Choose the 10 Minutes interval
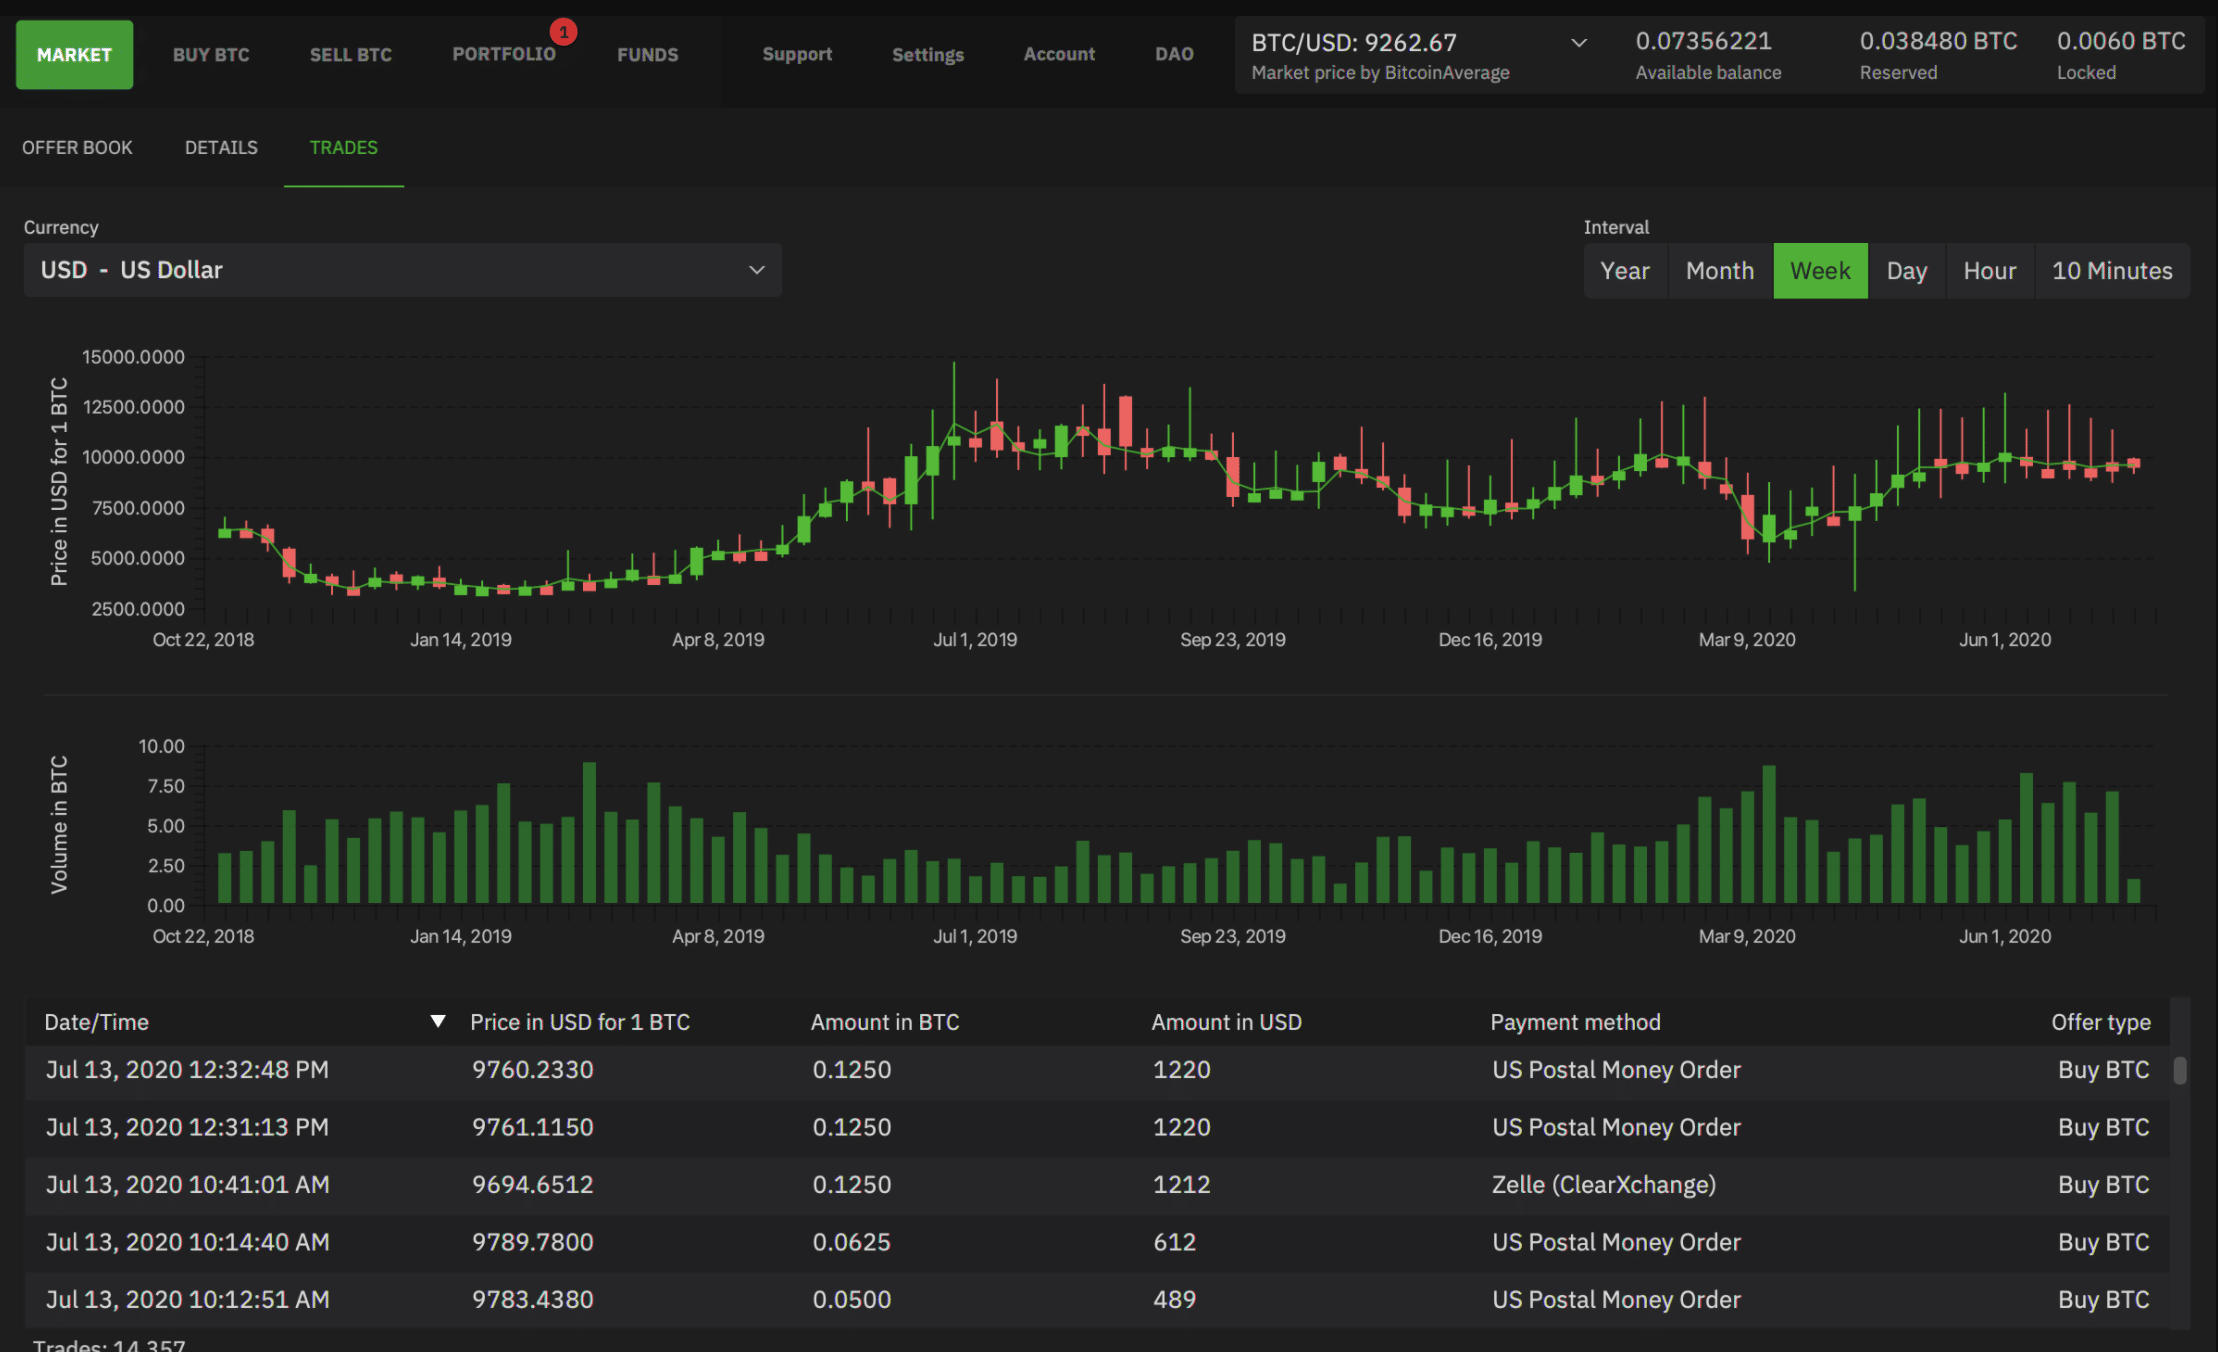This screenshot has width=2218, height=1352. [2112, 271]
